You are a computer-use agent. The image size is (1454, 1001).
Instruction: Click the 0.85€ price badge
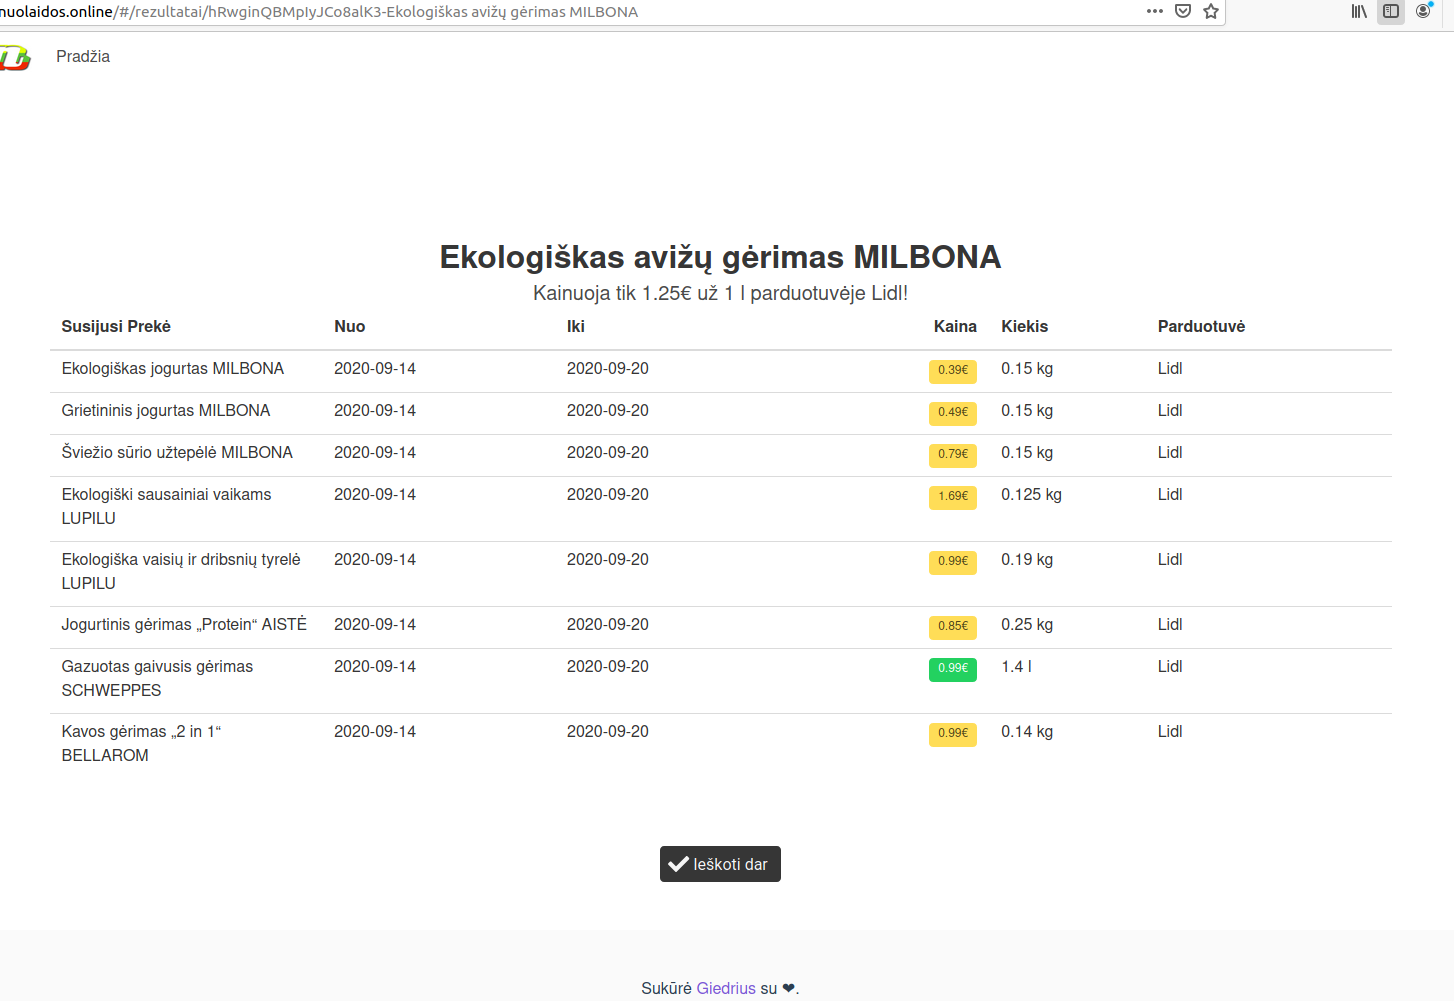click(953, 626)
